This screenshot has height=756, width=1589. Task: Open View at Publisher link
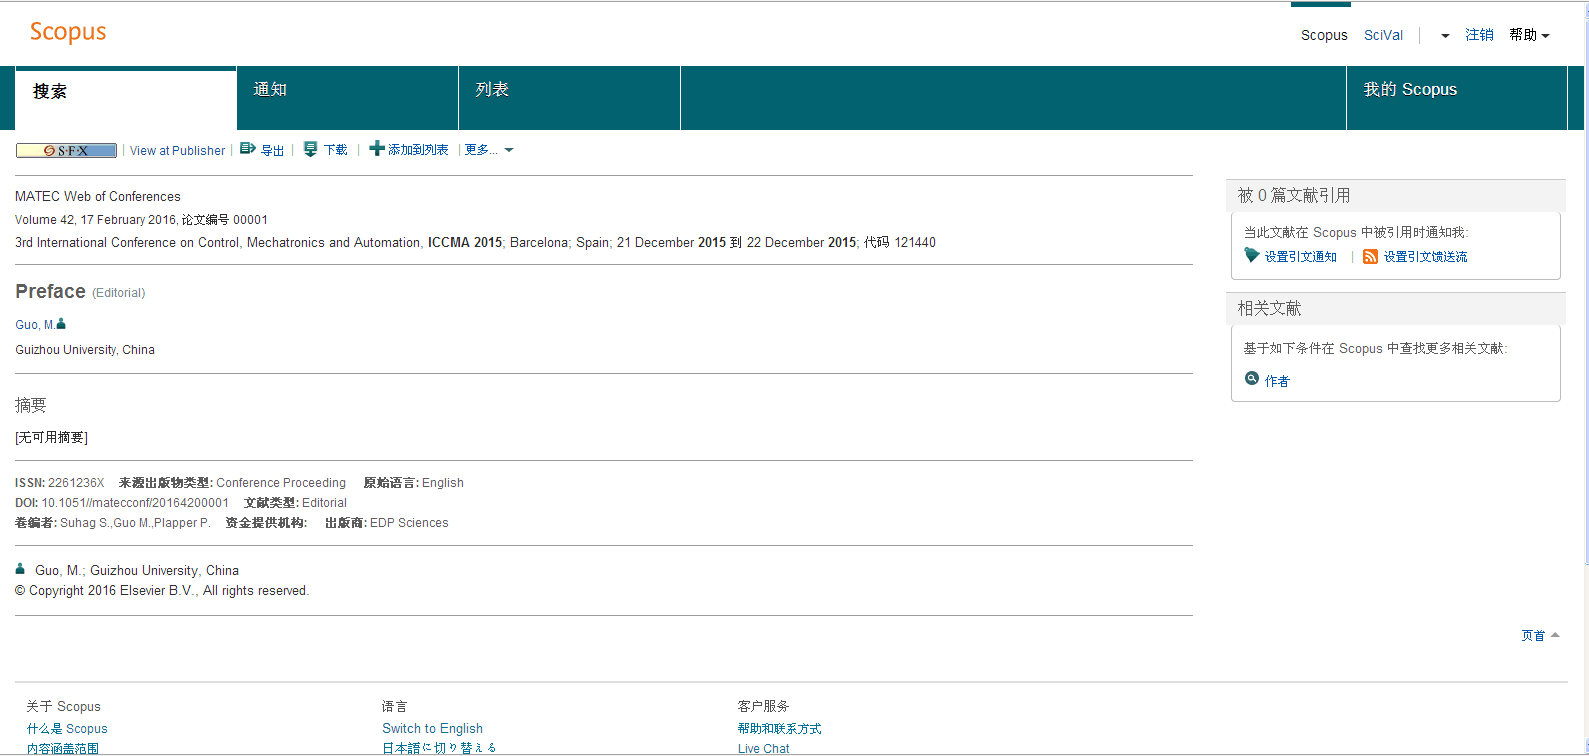[x=178, y=151]
